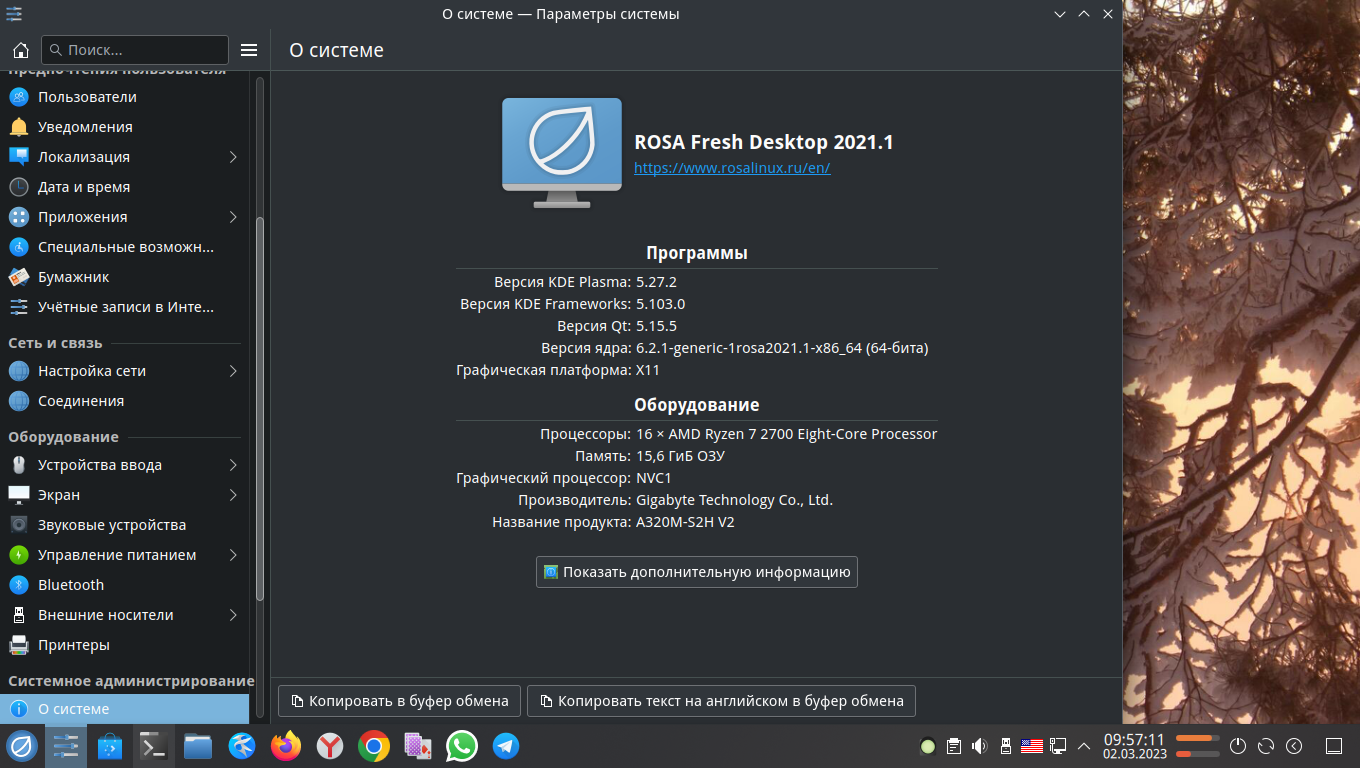Open the card game from the taskbar
Viewport: 1360px width, 768px height.
point(418,746)
